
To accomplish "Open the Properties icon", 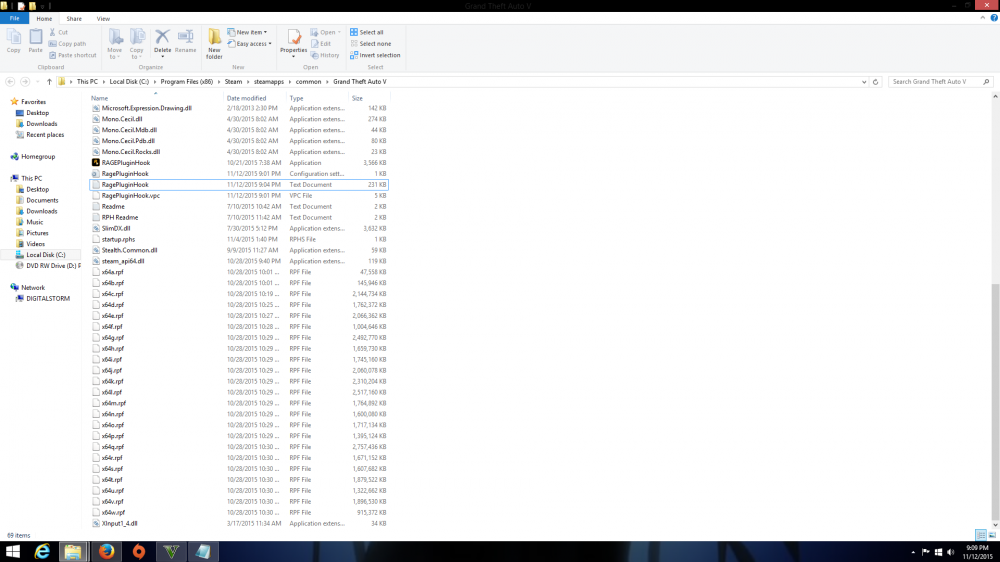I will pyautogui.click(x=293, y=37).
